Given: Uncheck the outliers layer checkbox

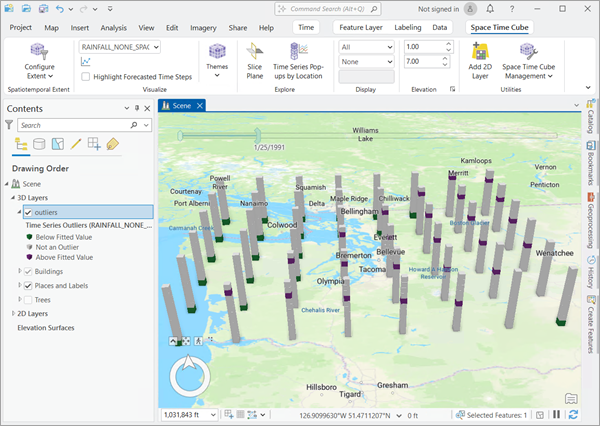Looking at the screenshot, I should [28, 213].
